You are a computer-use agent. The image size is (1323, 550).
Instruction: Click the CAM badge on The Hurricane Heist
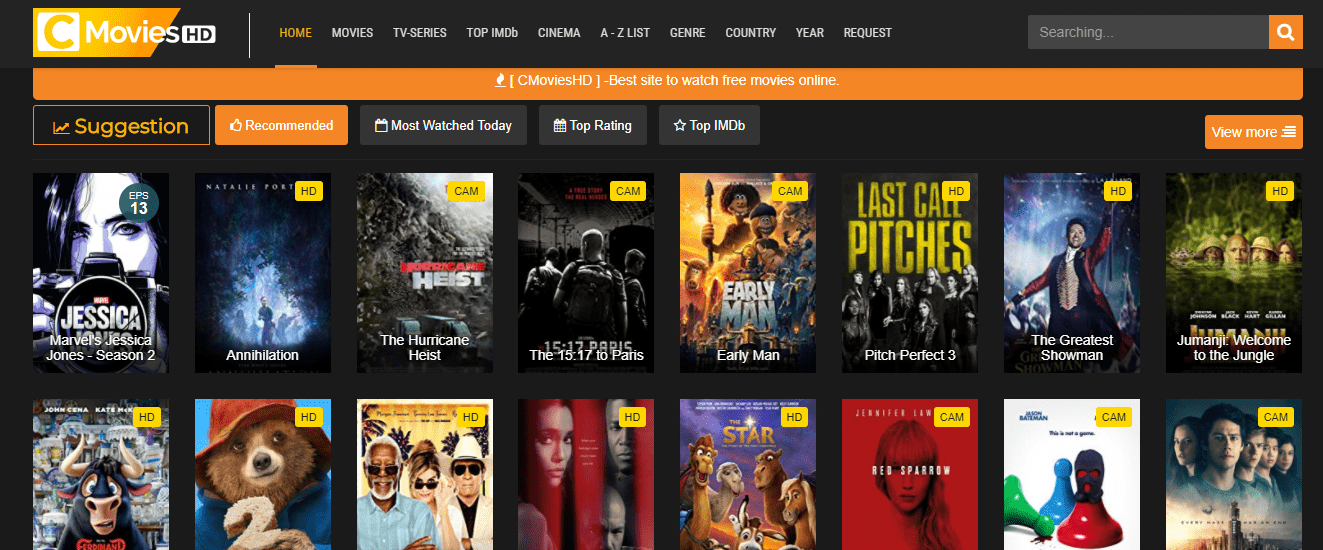[x=466, y=191]
